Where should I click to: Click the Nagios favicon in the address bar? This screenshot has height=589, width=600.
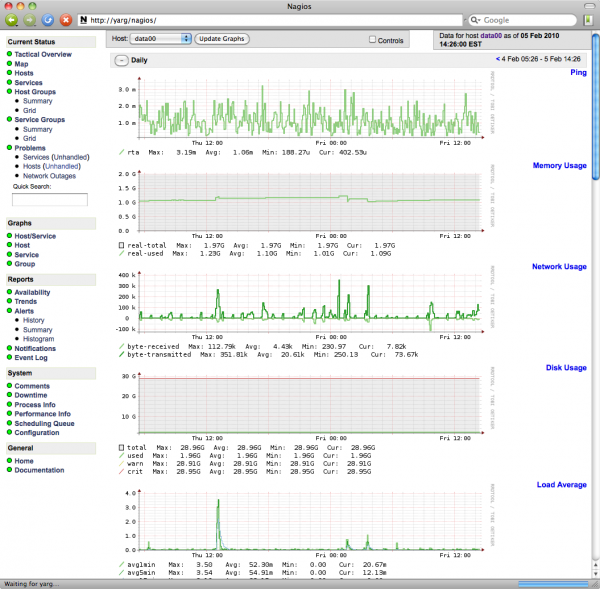[x=84, y=19]
